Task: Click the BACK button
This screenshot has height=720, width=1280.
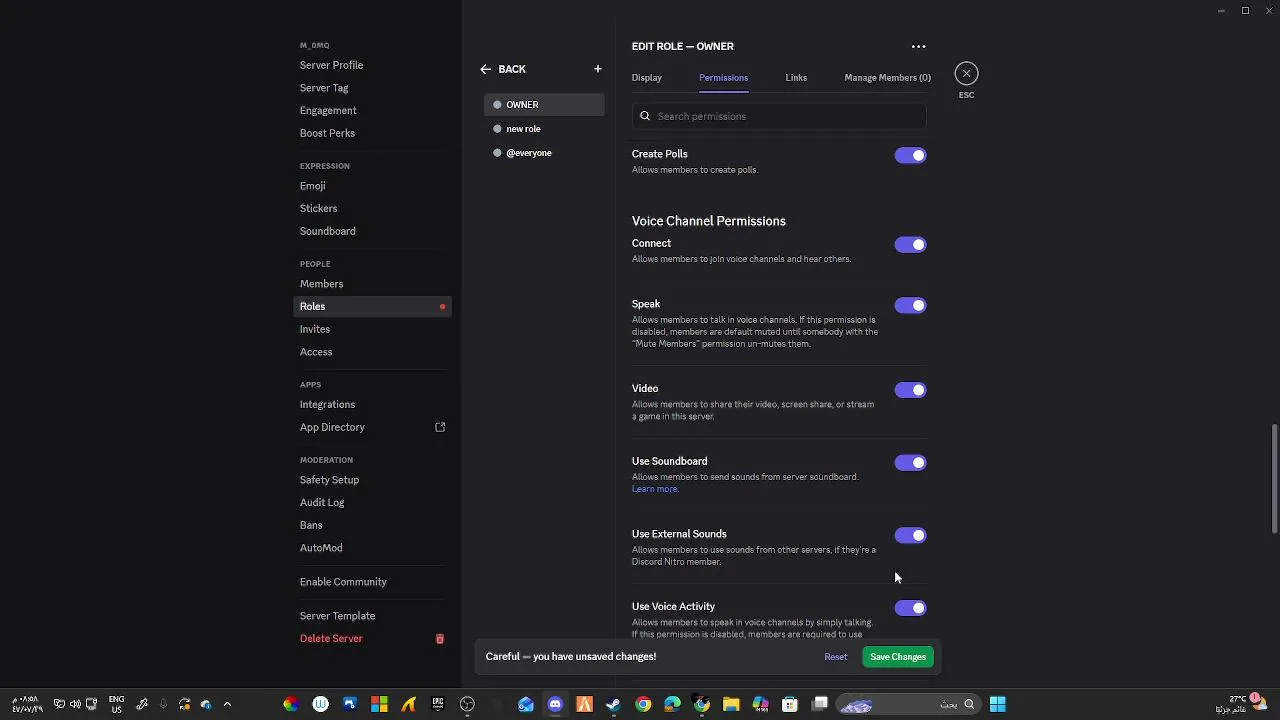Action: click(x=503, y=69)
